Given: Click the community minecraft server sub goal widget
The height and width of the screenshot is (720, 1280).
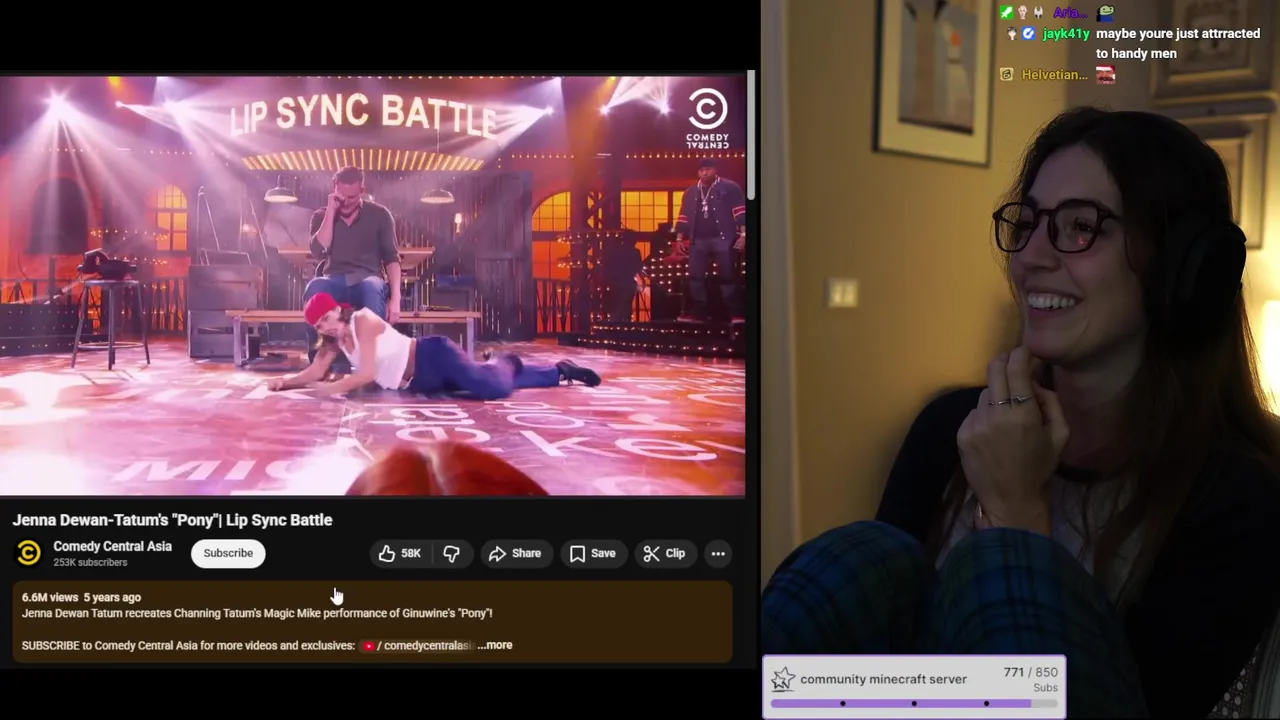Looking at the screenshot, I should 914,687.
